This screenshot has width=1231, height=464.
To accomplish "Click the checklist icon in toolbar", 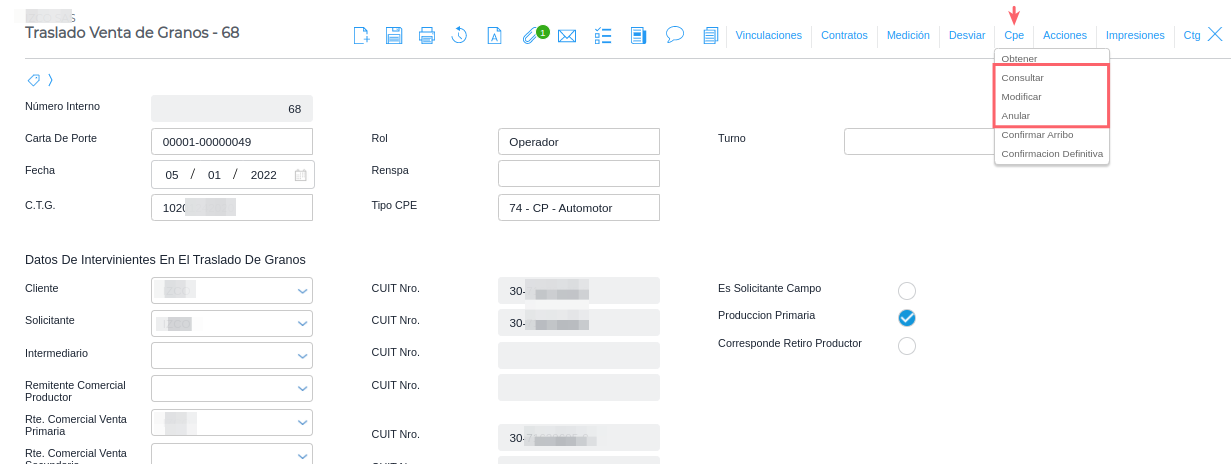I will [602, 36].
